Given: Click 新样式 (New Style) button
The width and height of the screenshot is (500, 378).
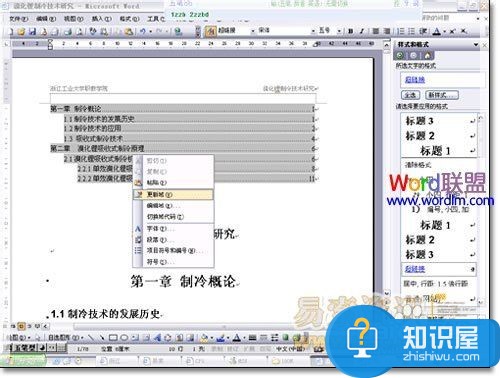Looking at the screenshot, I should (442, 95).
